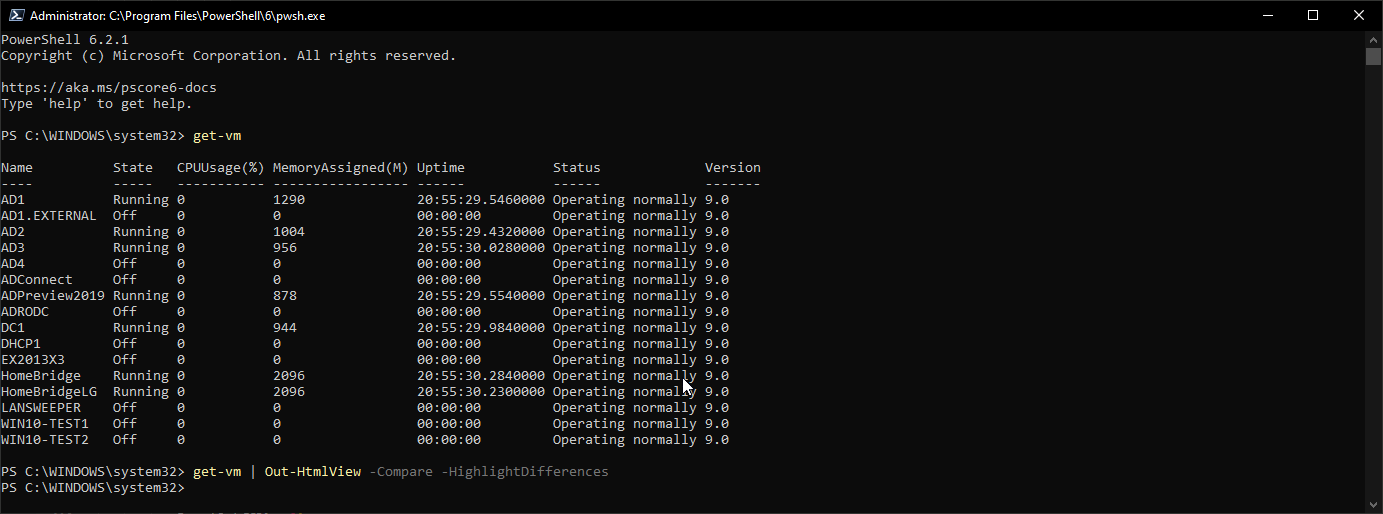Click the scrollbar up arrow
Screen dimensions: 1383x514
point(1373,38)
